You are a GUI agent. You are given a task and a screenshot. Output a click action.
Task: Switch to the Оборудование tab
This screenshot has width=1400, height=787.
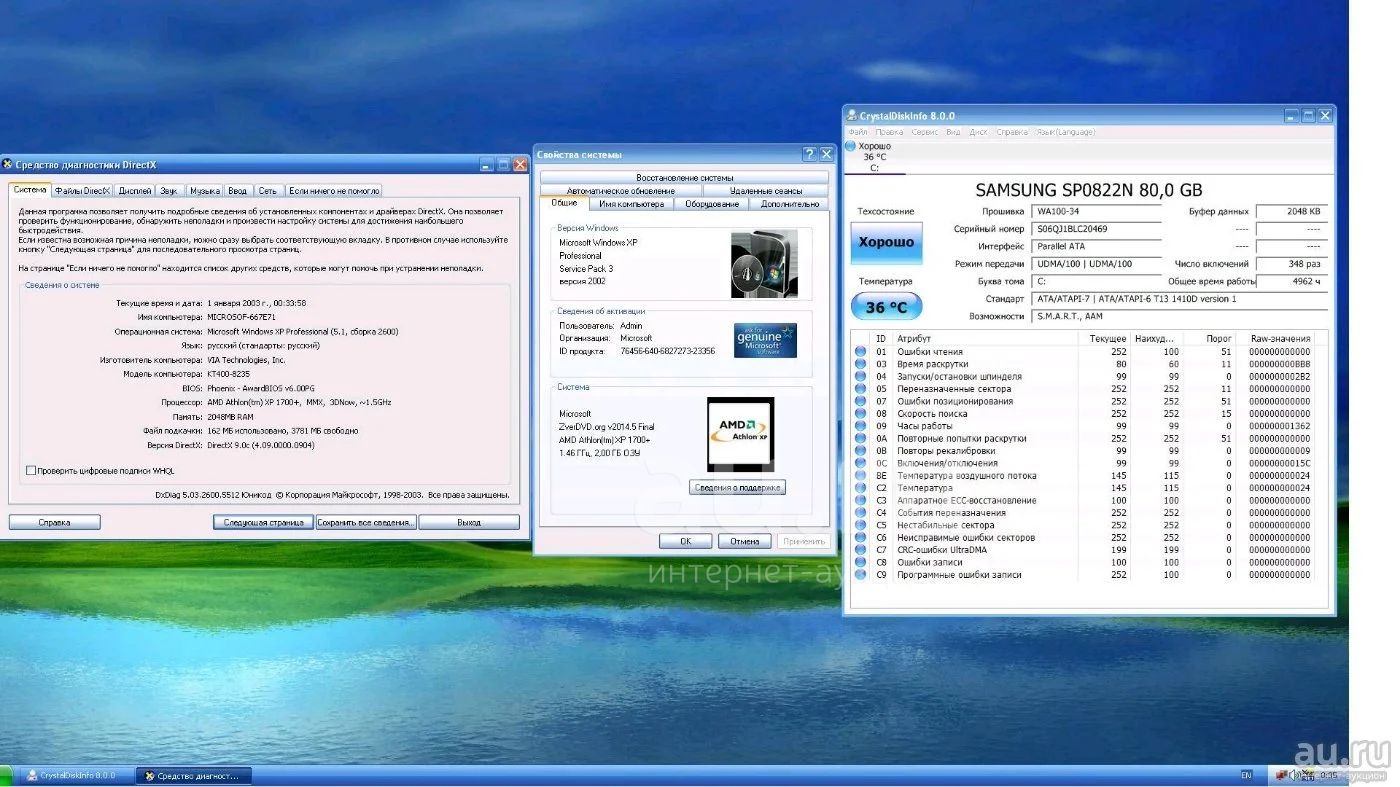pos(712,204)
